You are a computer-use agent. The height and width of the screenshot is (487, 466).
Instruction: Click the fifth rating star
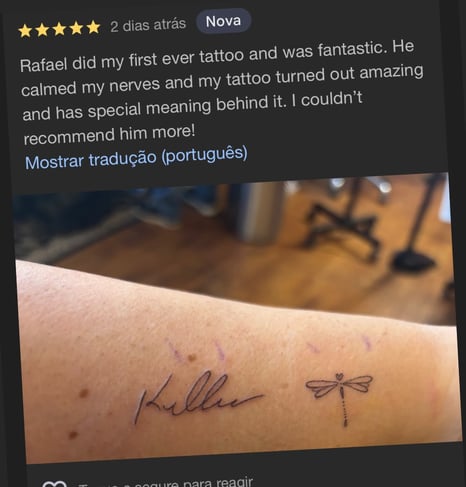[x=93, y=27]
